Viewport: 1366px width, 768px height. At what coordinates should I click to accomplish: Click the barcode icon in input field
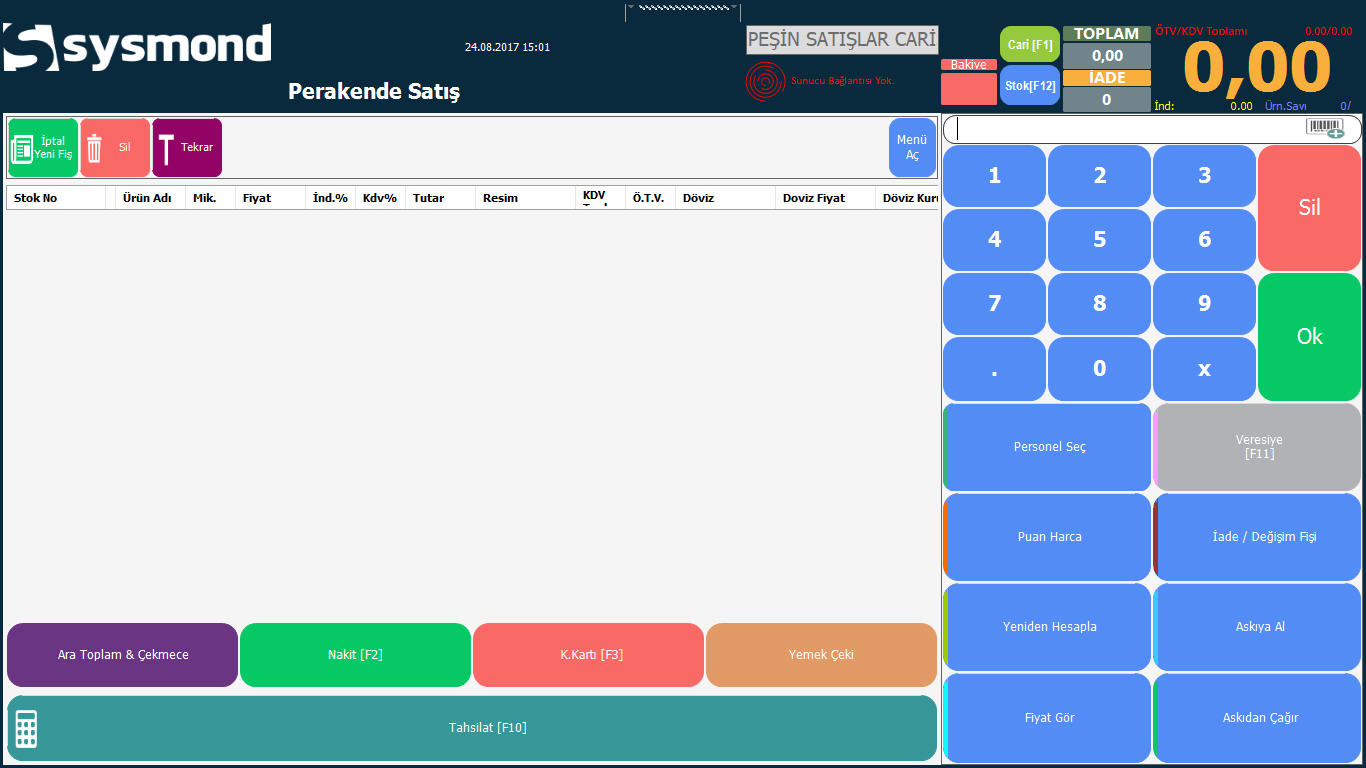pyautogui.click(x=1325, y=128)
